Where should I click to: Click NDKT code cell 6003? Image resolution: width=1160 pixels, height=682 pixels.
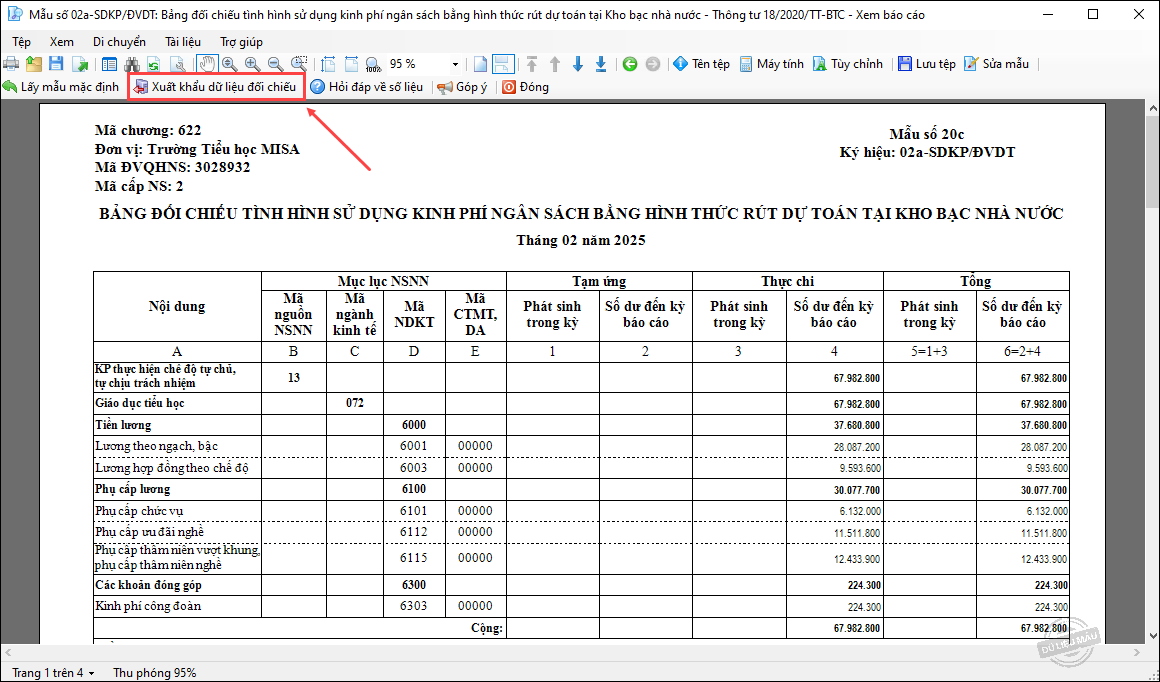coord(414,468)
